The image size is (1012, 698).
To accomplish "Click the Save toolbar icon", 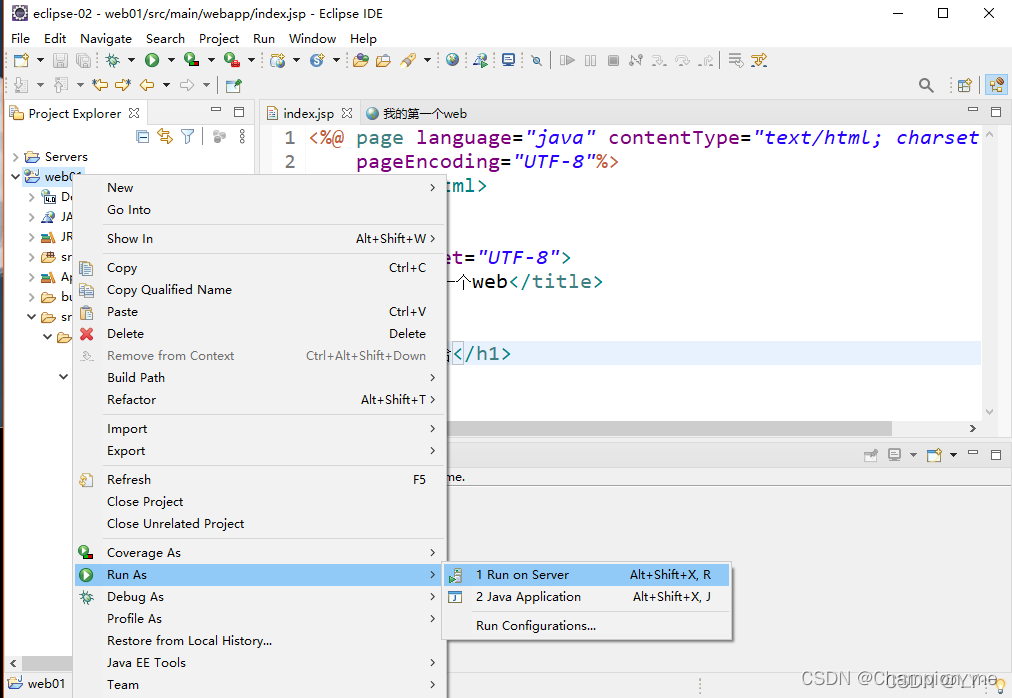I will pos(60,60).
